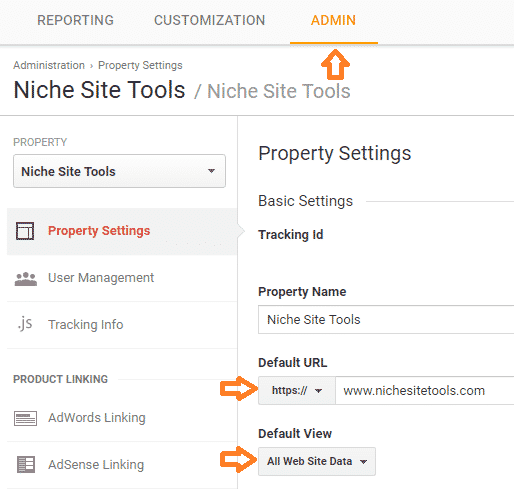514x489 pixels.
Task: Click the Property Name label
Action: pos(302,292)
